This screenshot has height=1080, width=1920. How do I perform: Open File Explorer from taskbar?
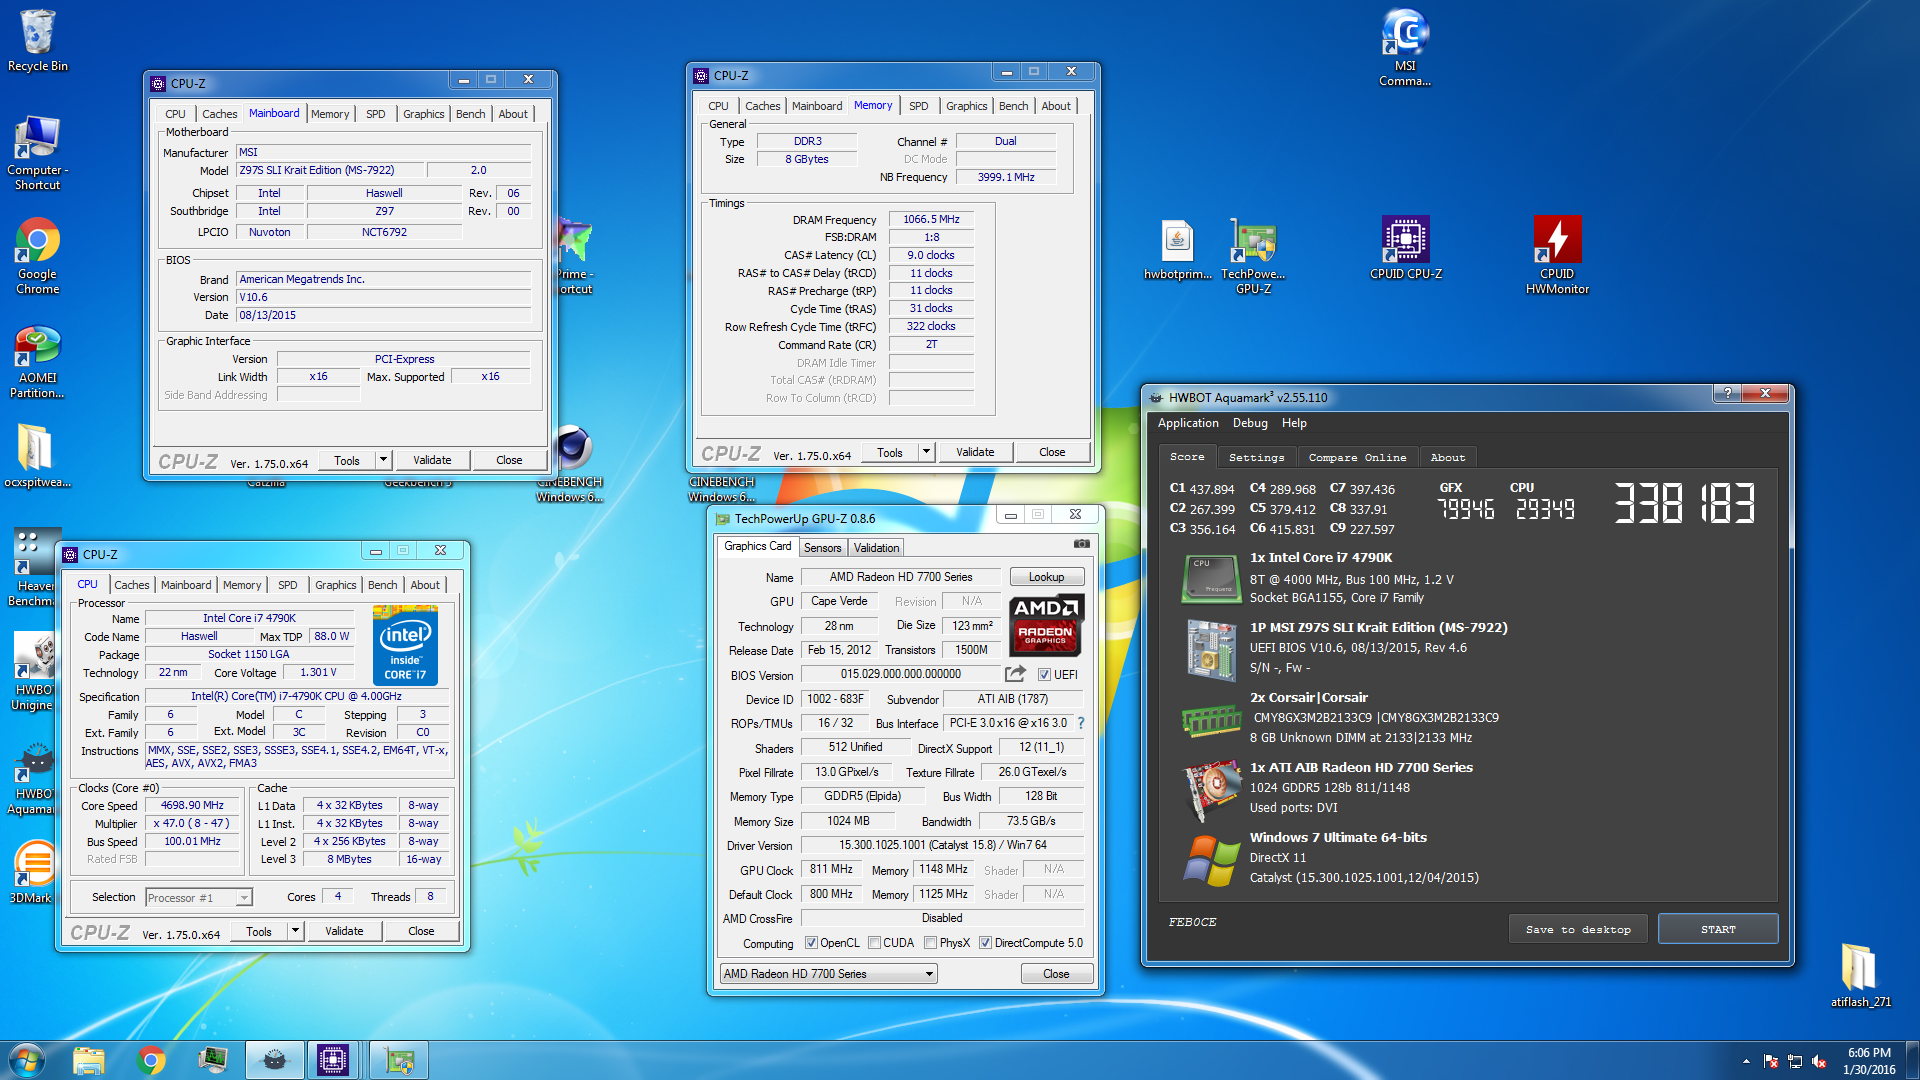click(89, 1060)
